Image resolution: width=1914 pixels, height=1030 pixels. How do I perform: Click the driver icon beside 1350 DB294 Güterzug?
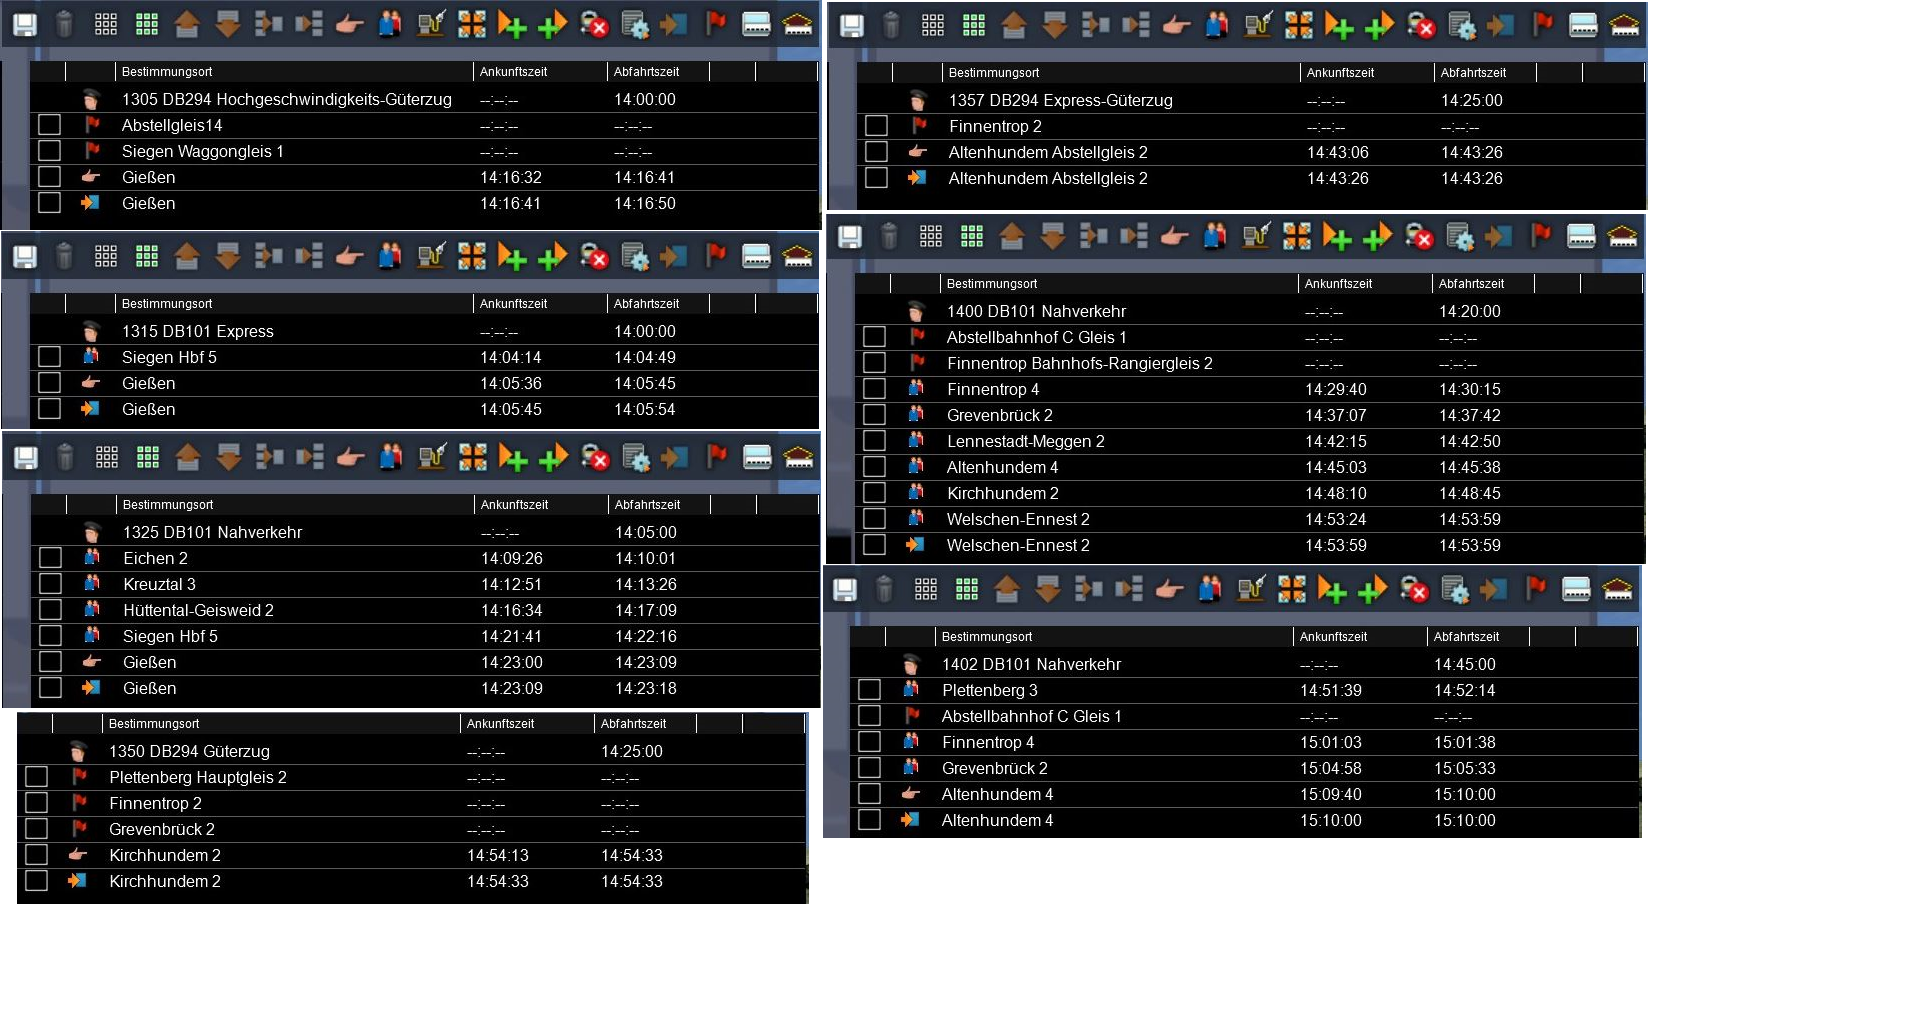tap(78, 751)
